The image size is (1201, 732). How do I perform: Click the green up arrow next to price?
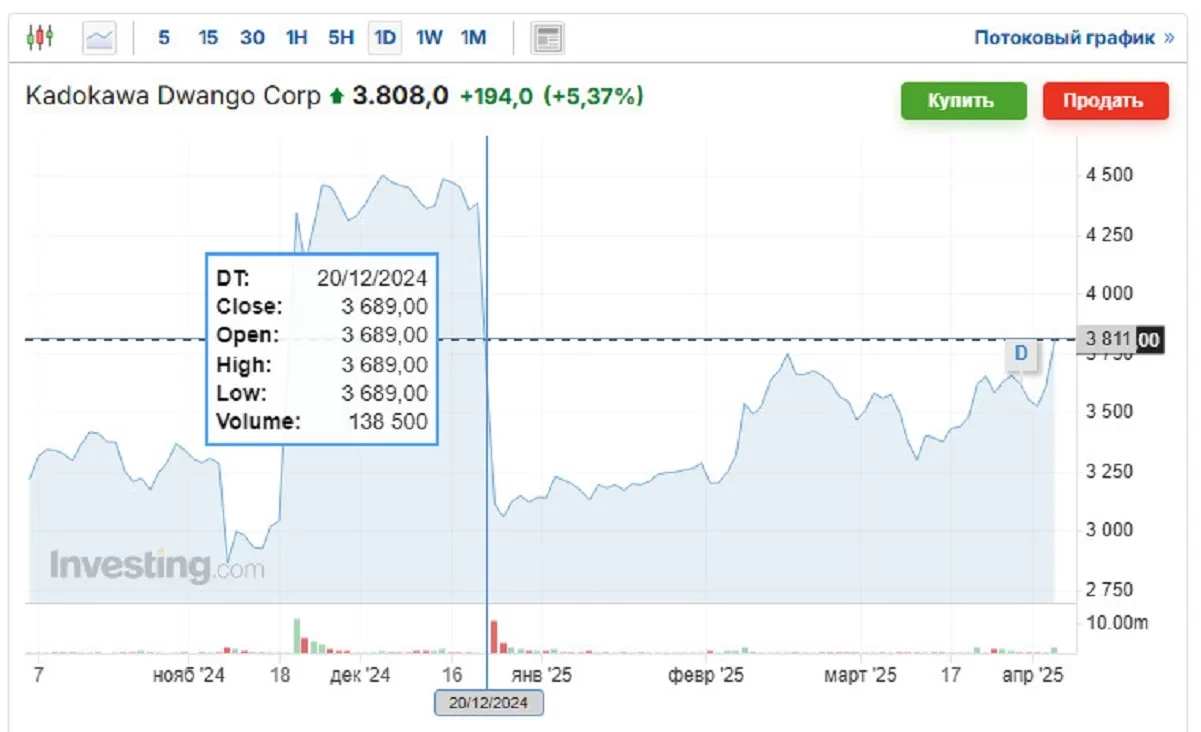tap(336, 97)
